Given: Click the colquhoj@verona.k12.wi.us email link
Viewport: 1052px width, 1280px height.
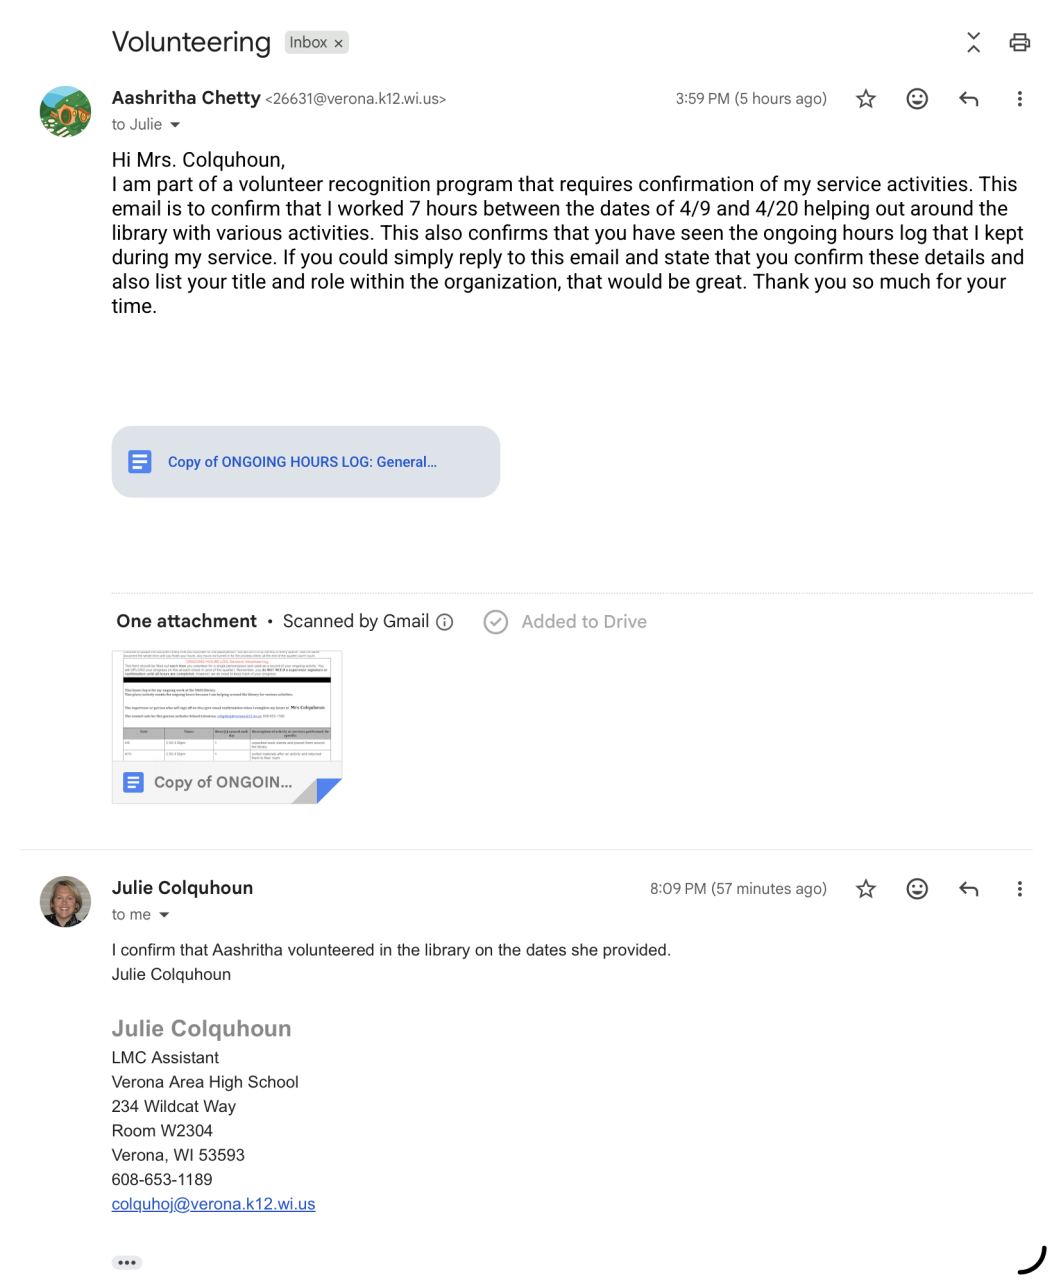Looking at the screenshot, I should [213, 1204].
